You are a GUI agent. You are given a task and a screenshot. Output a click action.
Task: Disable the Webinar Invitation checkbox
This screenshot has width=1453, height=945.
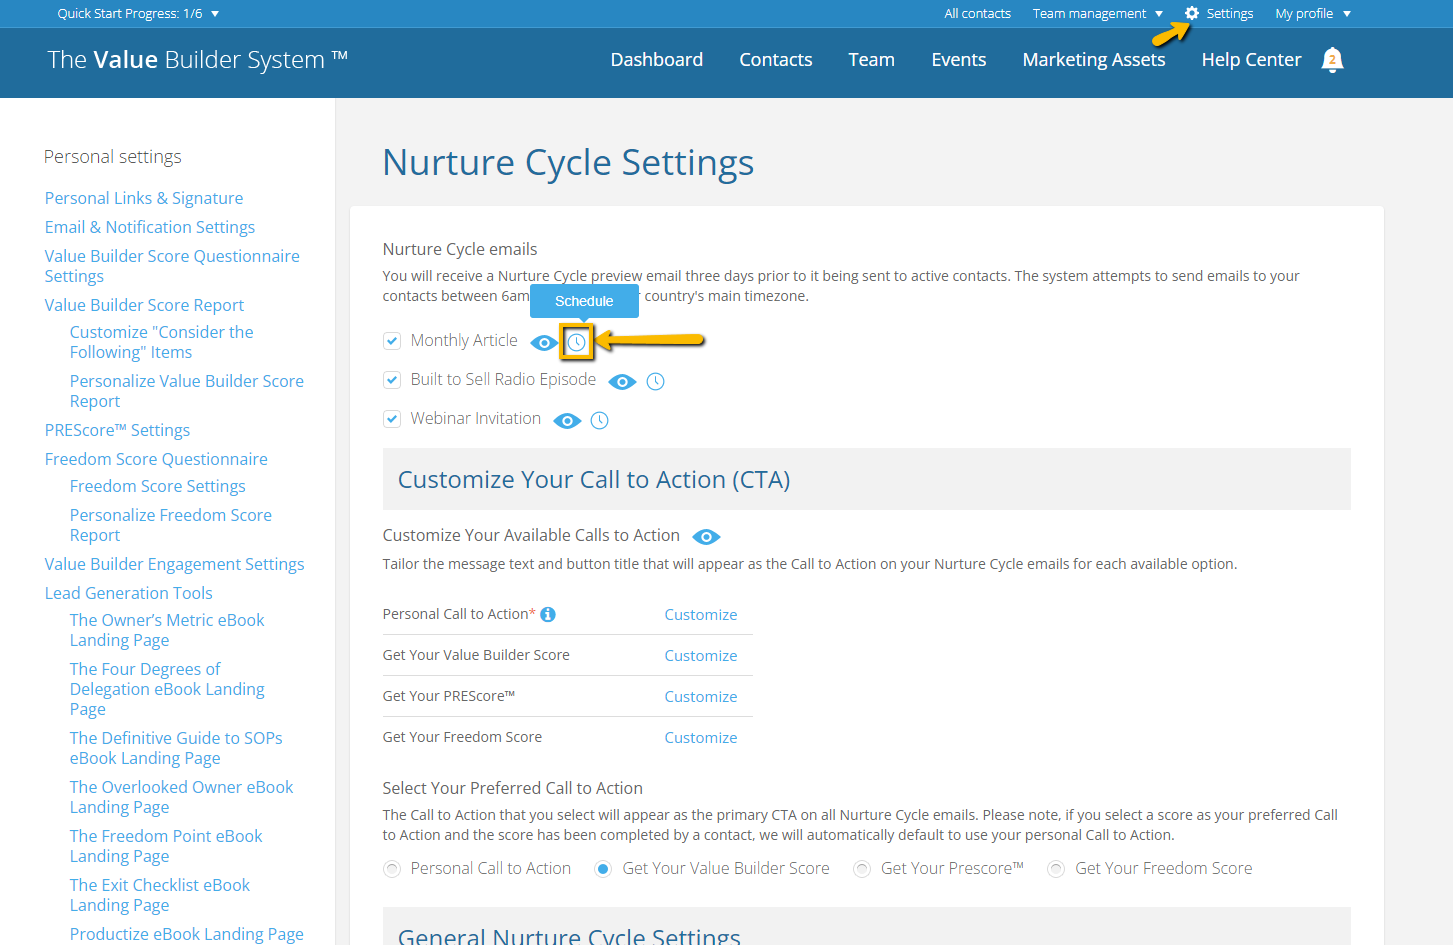[391, 418]
